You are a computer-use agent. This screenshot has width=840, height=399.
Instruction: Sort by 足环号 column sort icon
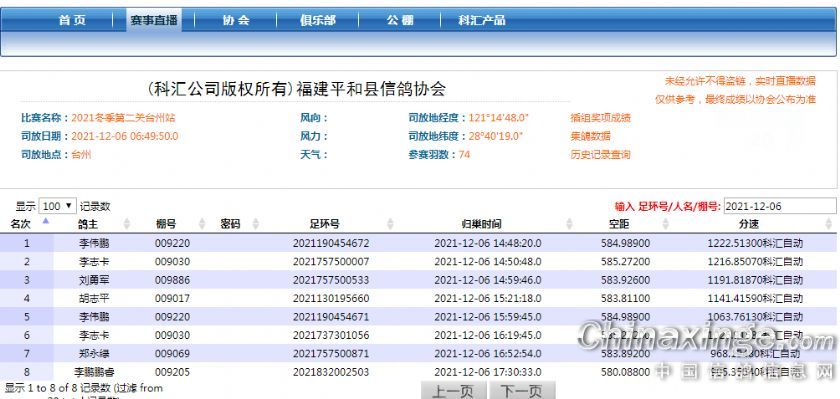click(390, 224)
